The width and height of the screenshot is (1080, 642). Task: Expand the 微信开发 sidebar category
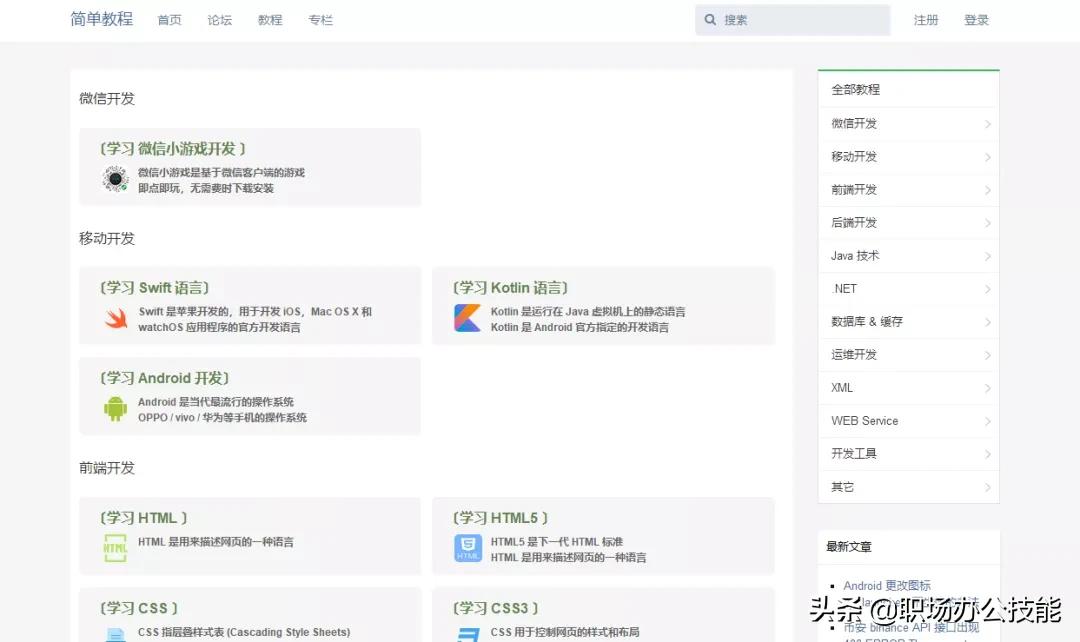pyautogui.click(x=988, y=123)
